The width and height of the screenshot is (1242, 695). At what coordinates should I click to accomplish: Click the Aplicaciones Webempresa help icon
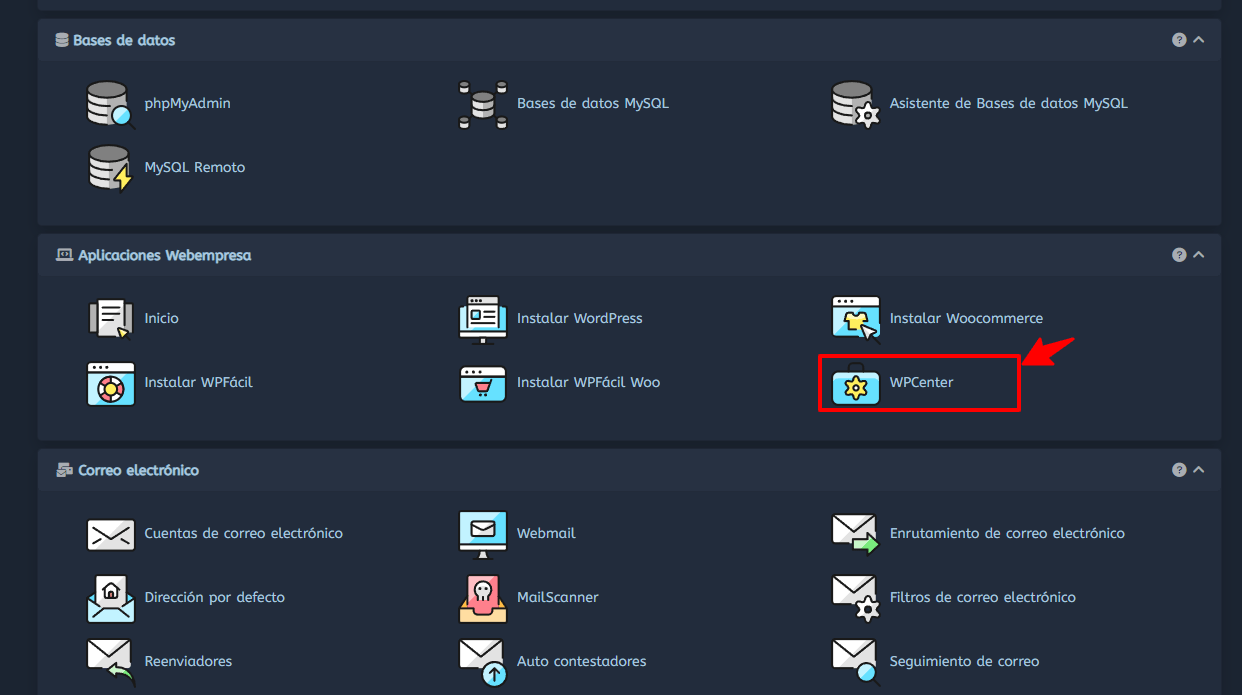1179,255
